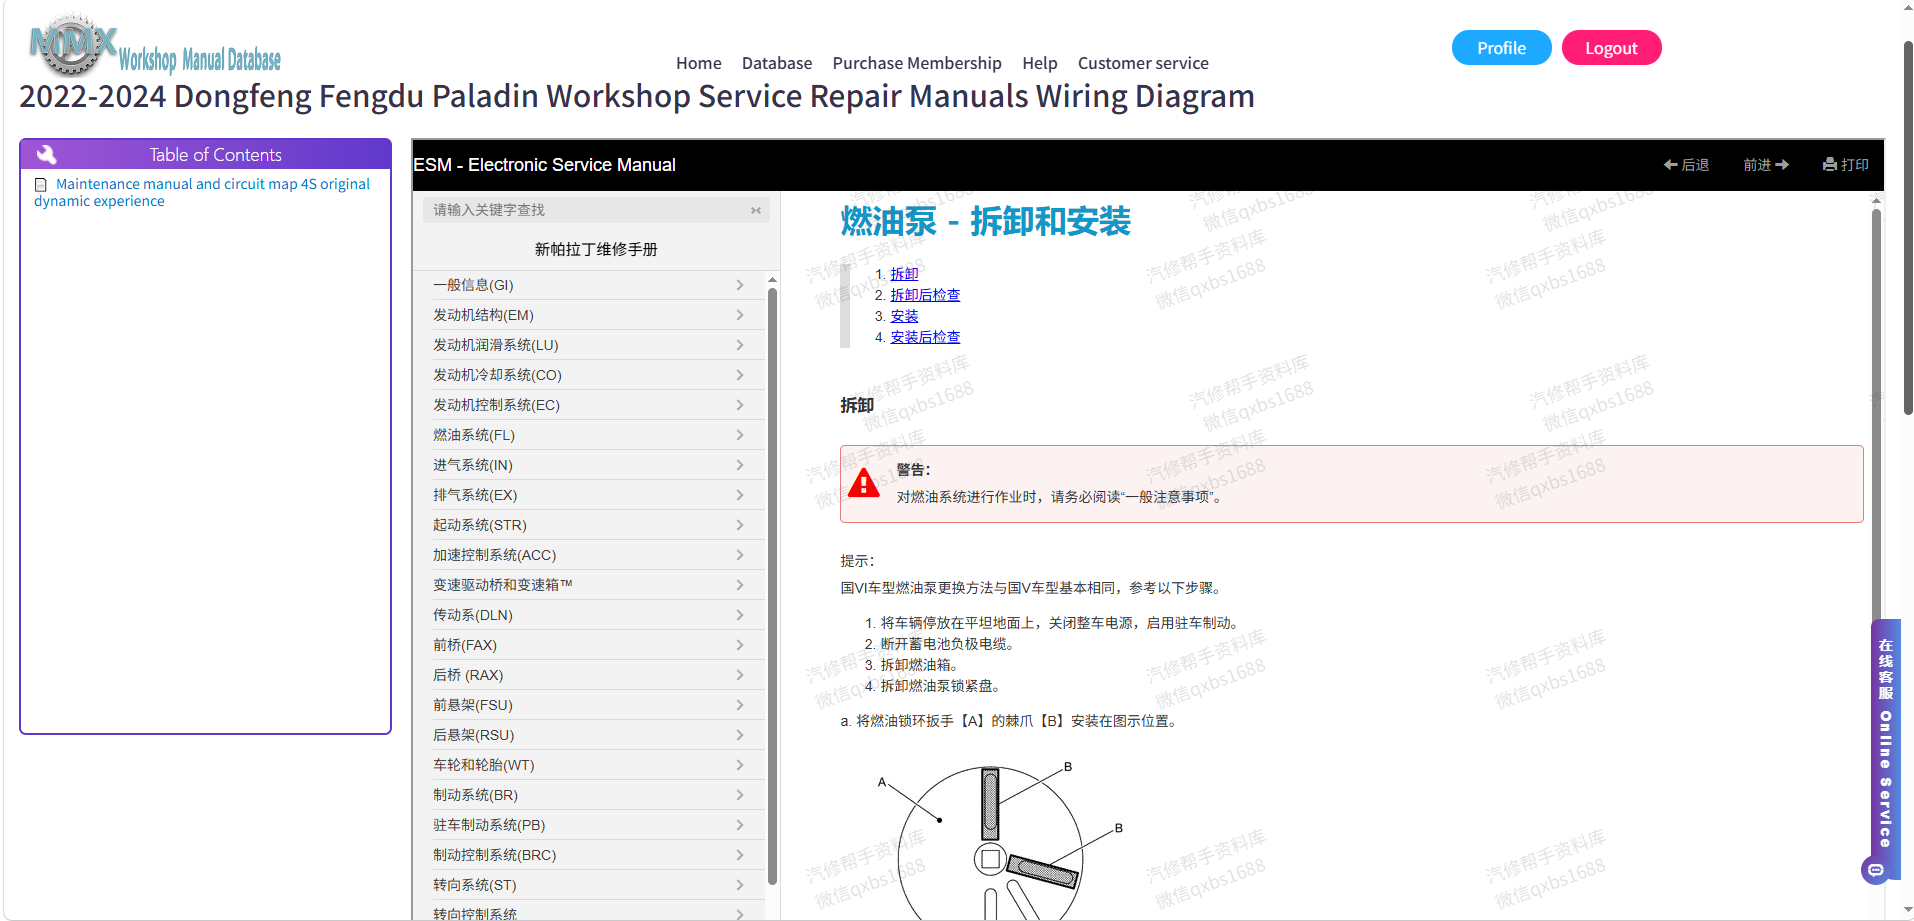
Task: Print the page with the 打印 button
Action: click(1846, 165)
